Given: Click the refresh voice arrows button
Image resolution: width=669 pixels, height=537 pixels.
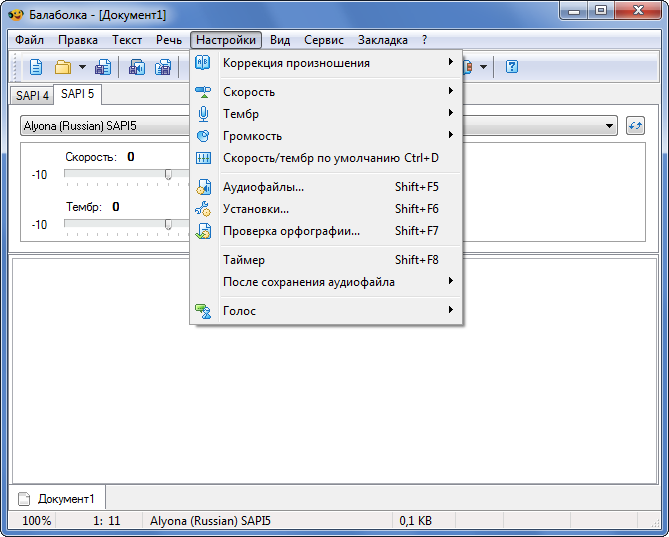Looking at the screenshot, I should click(x=635, y=126).
